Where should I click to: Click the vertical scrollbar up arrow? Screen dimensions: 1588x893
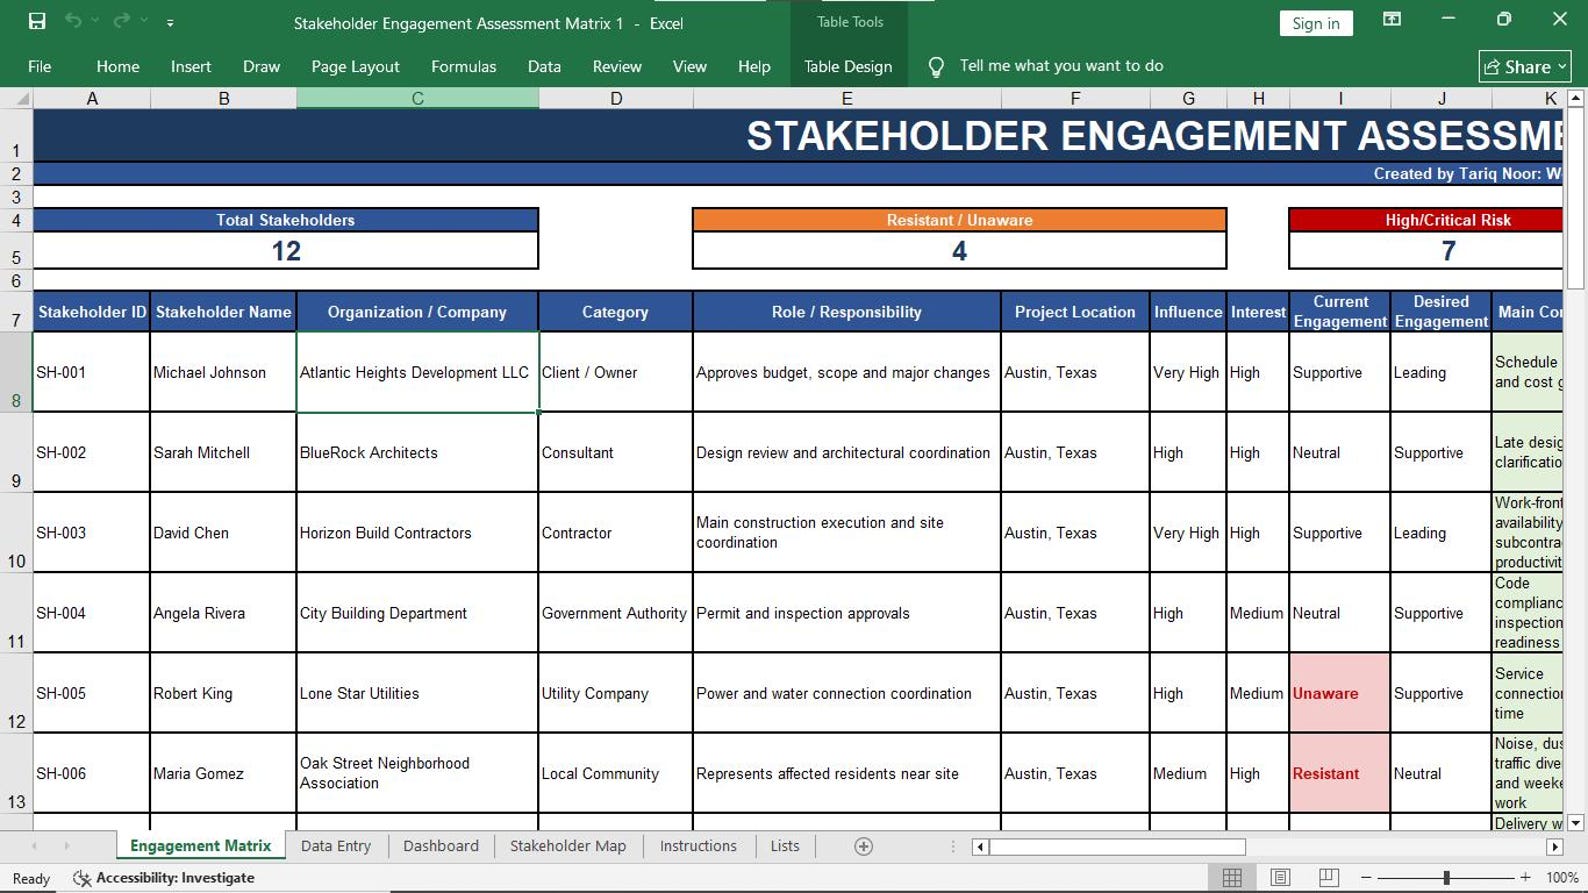(1576, 98)
